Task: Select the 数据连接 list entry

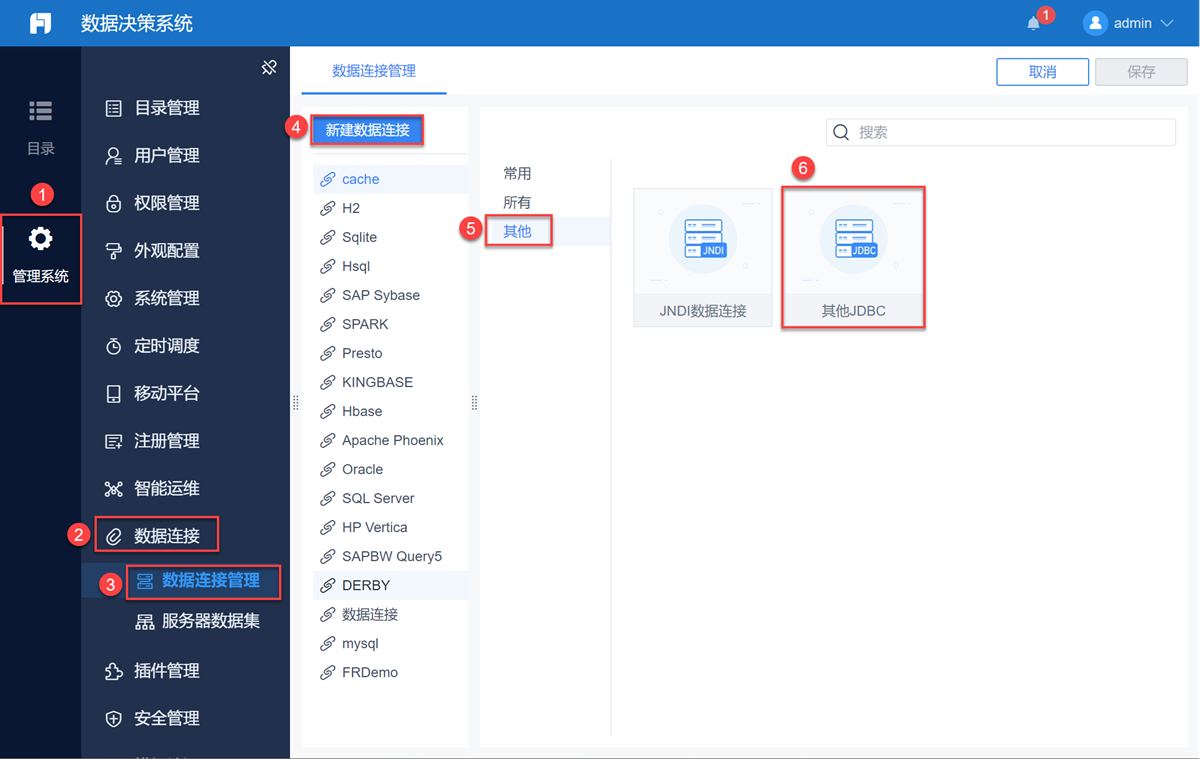Action: point(390,615)
